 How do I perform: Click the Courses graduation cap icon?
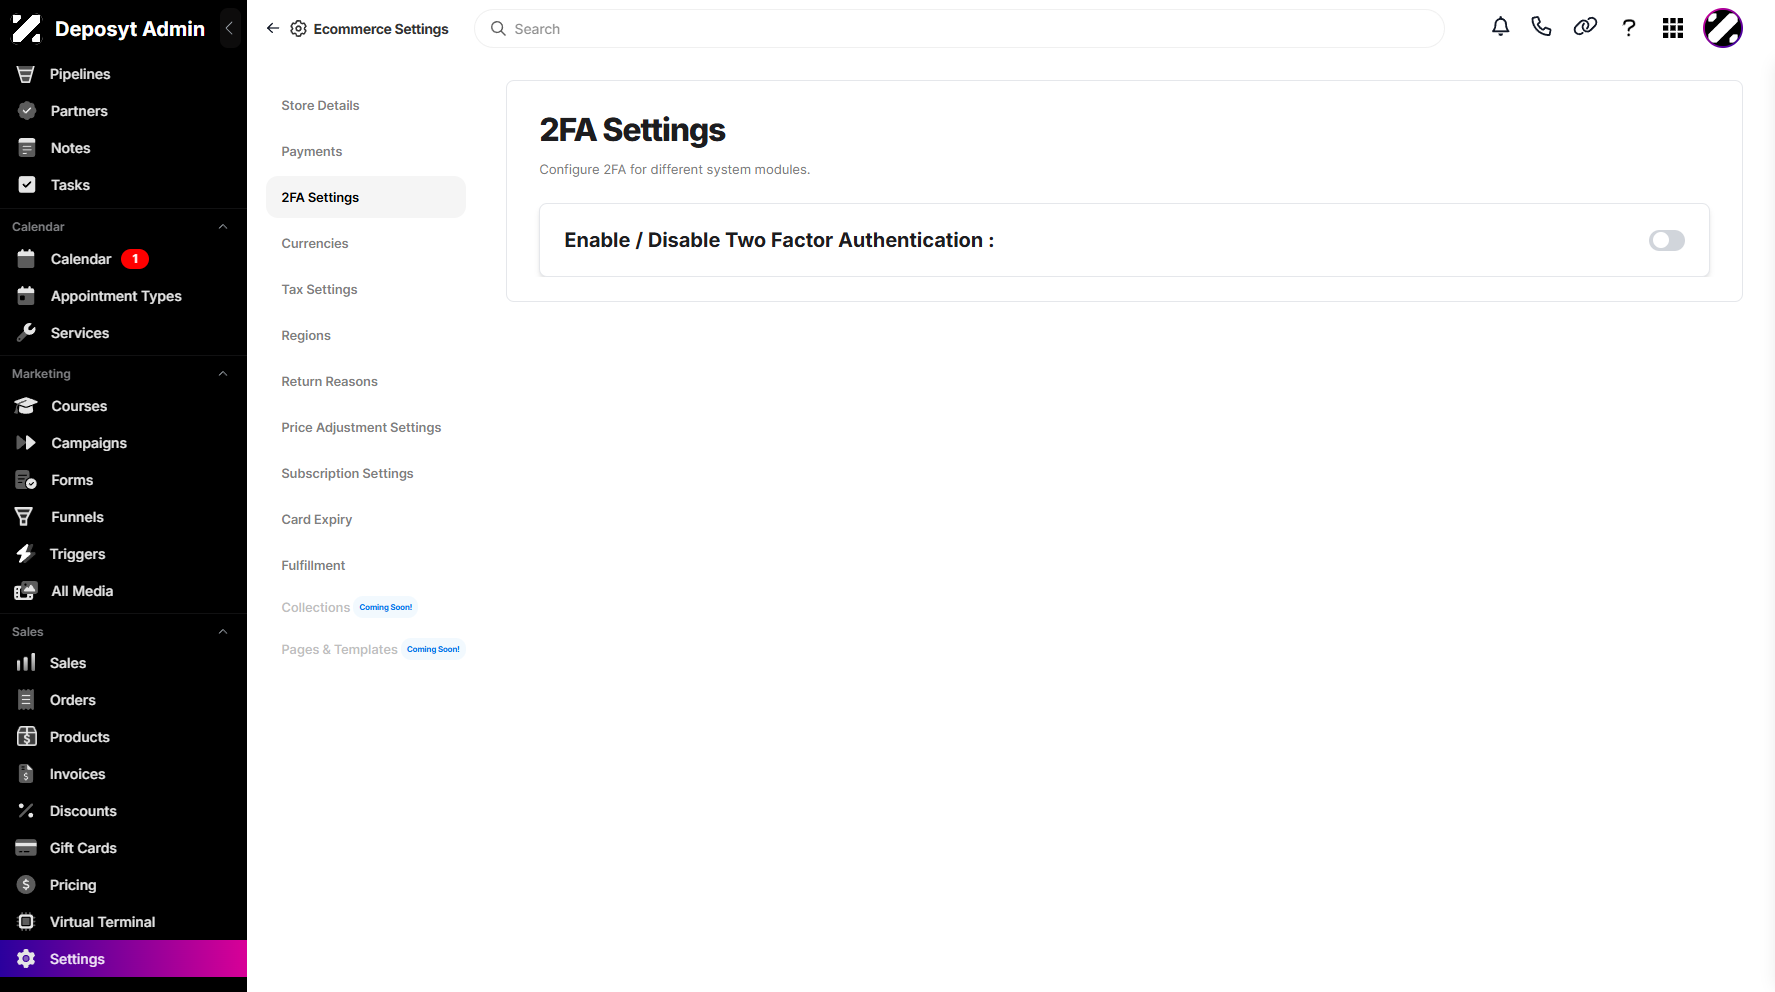26,406
